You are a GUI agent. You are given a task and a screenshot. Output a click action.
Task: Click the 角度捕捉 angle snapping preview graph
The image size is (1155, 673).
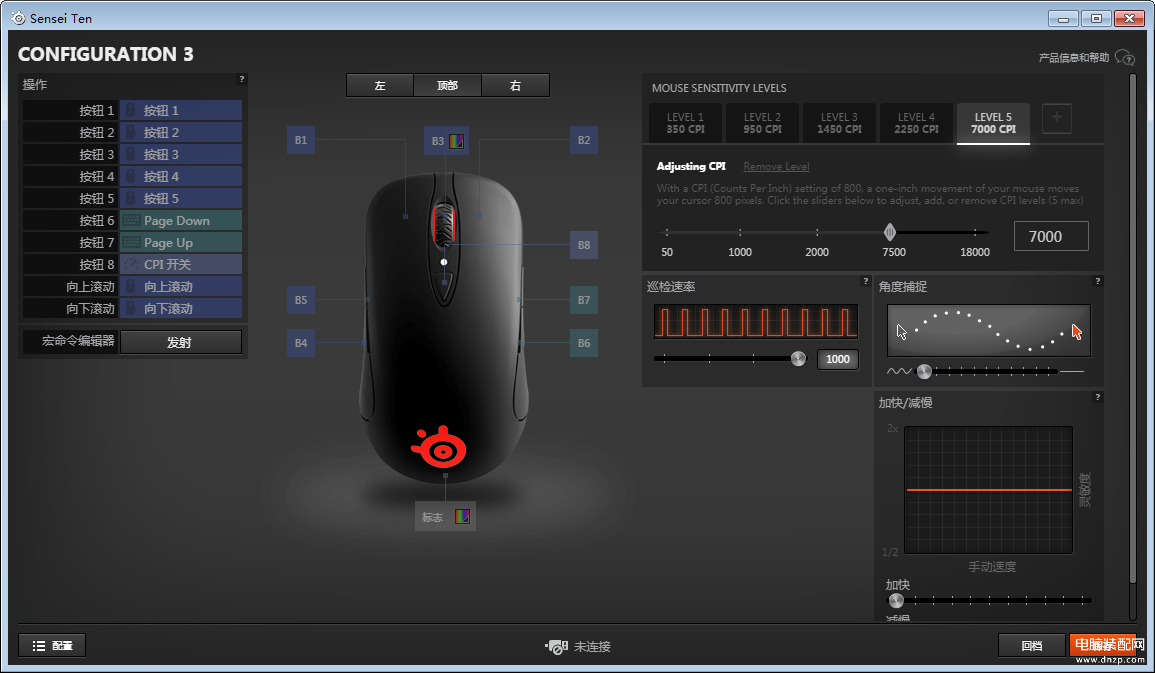point(989,331)
